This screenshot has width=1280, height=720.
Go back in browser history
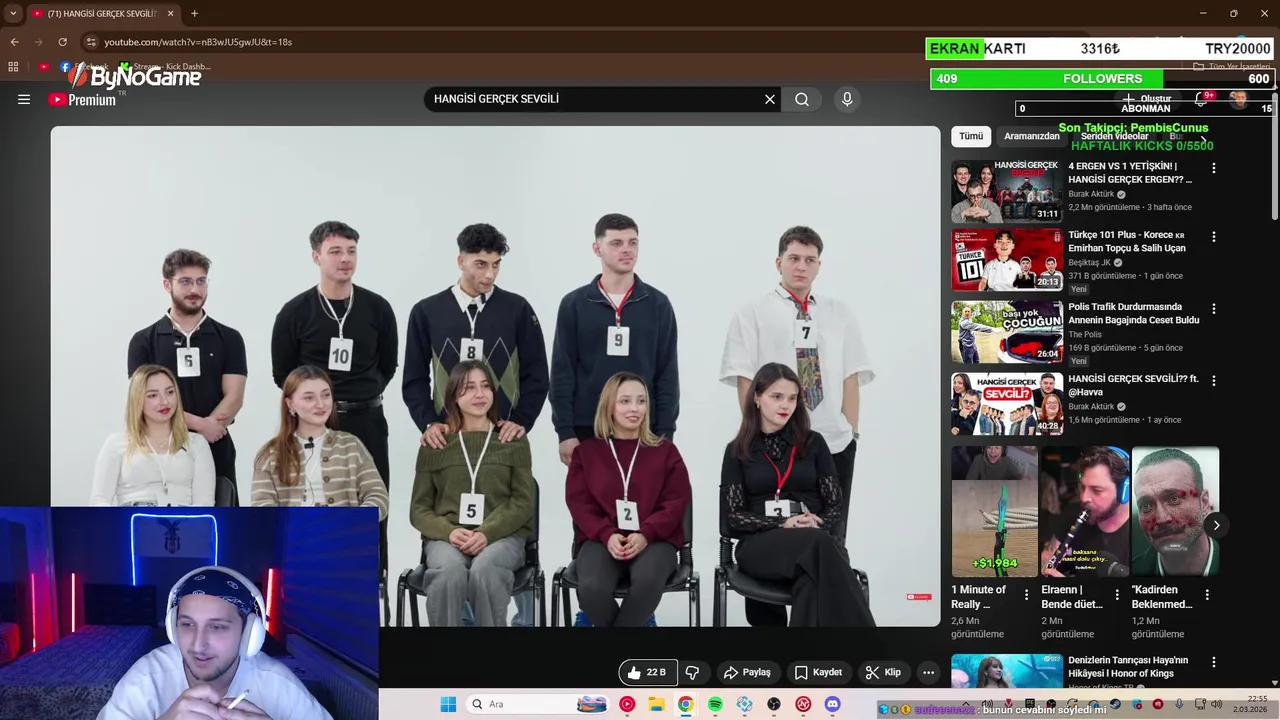point(14,42)
